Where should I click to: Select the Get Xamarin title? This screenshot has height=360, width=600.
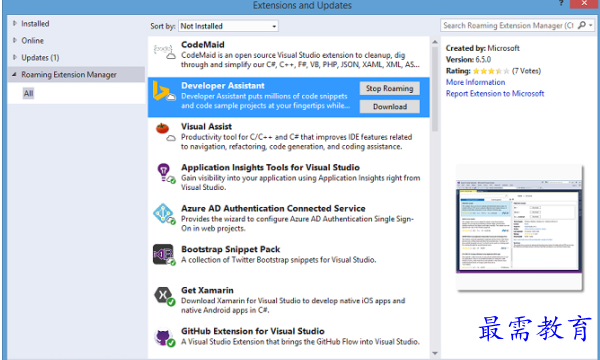[207, 290]
